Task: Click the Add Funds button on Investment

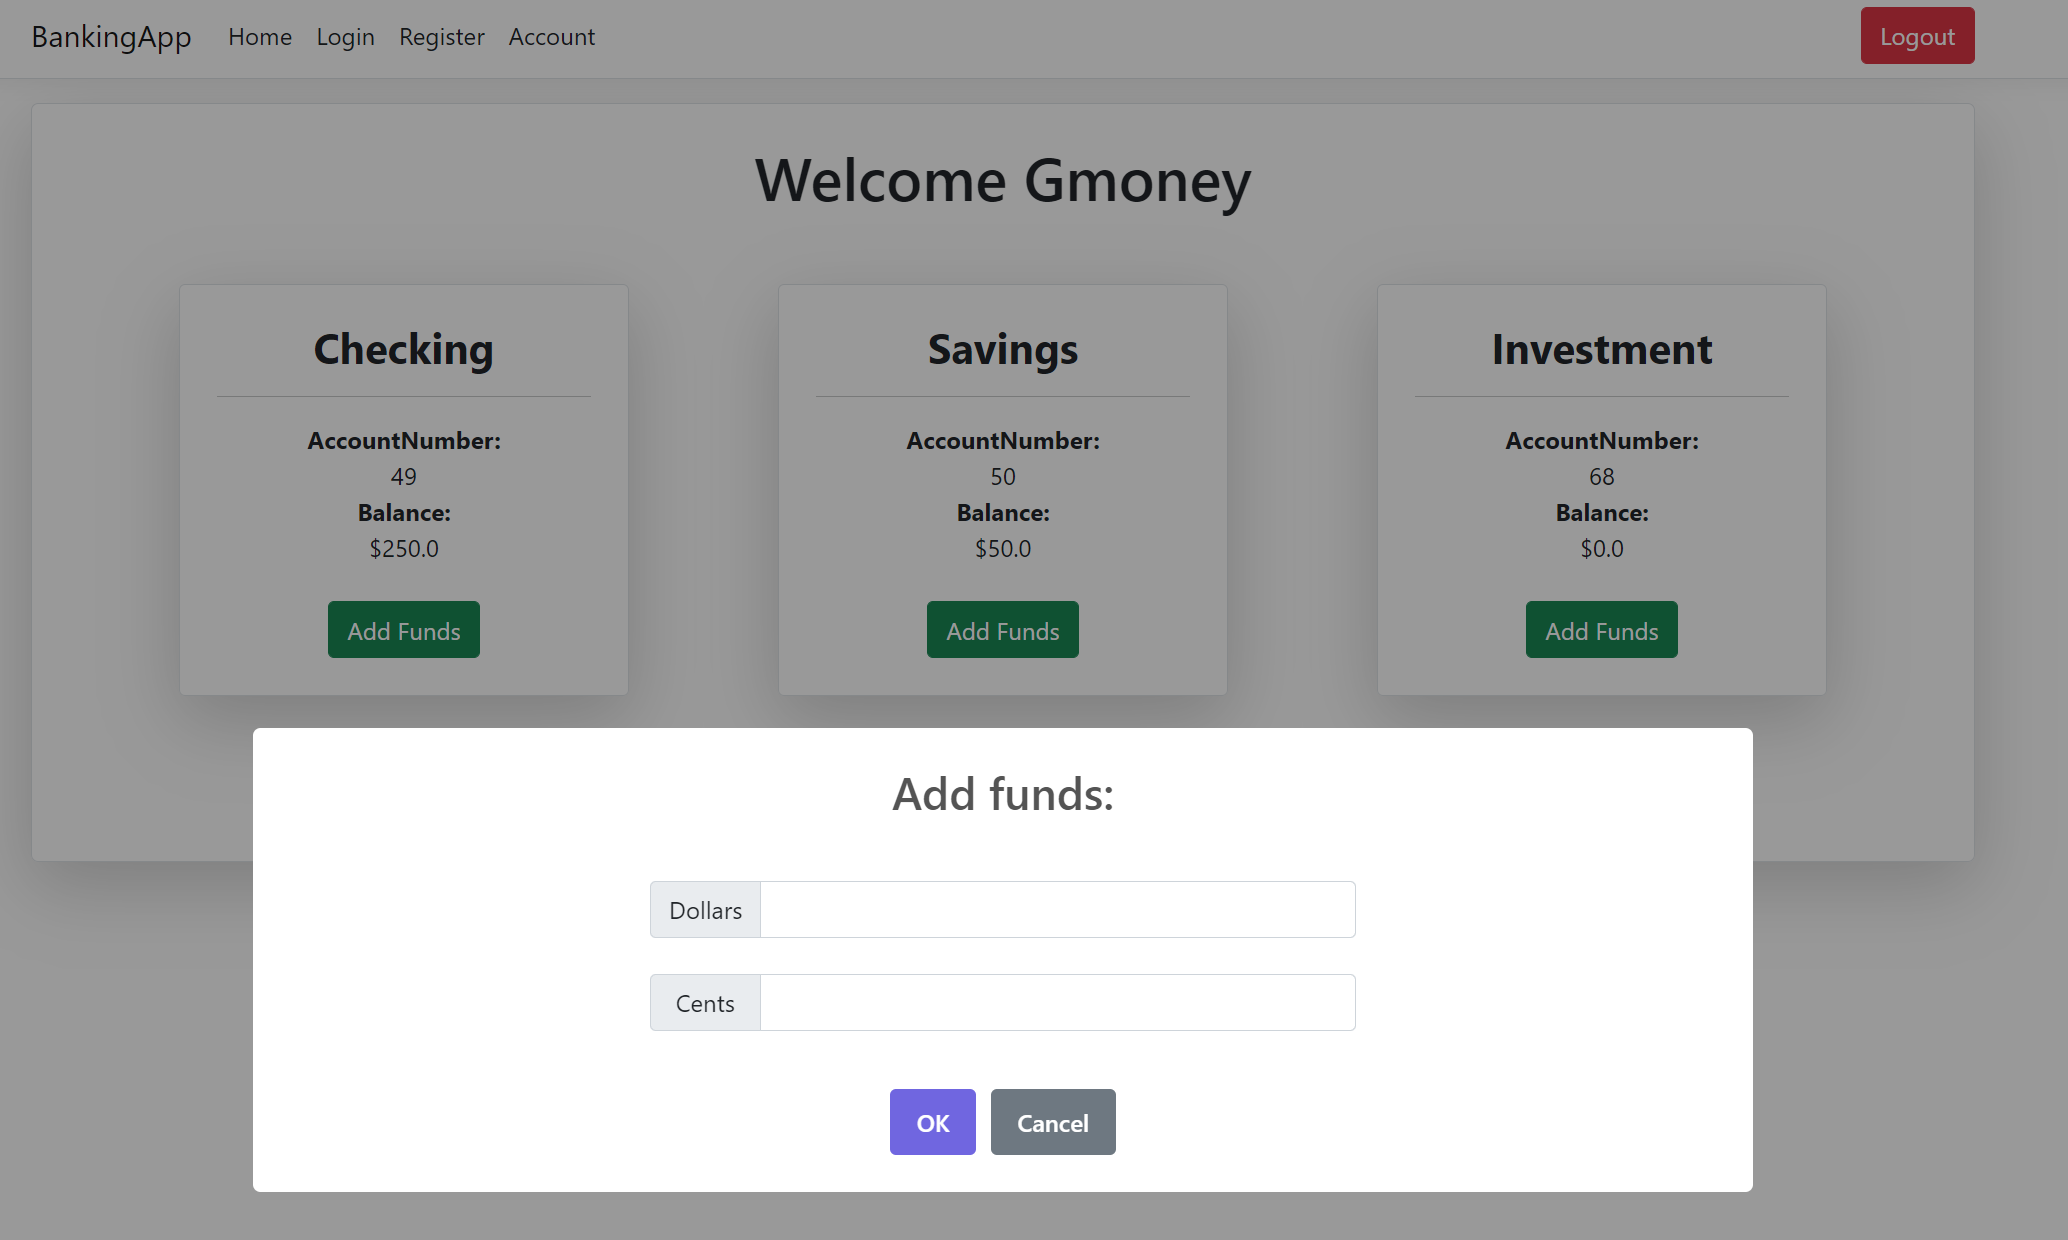Action: [1602, 629]
